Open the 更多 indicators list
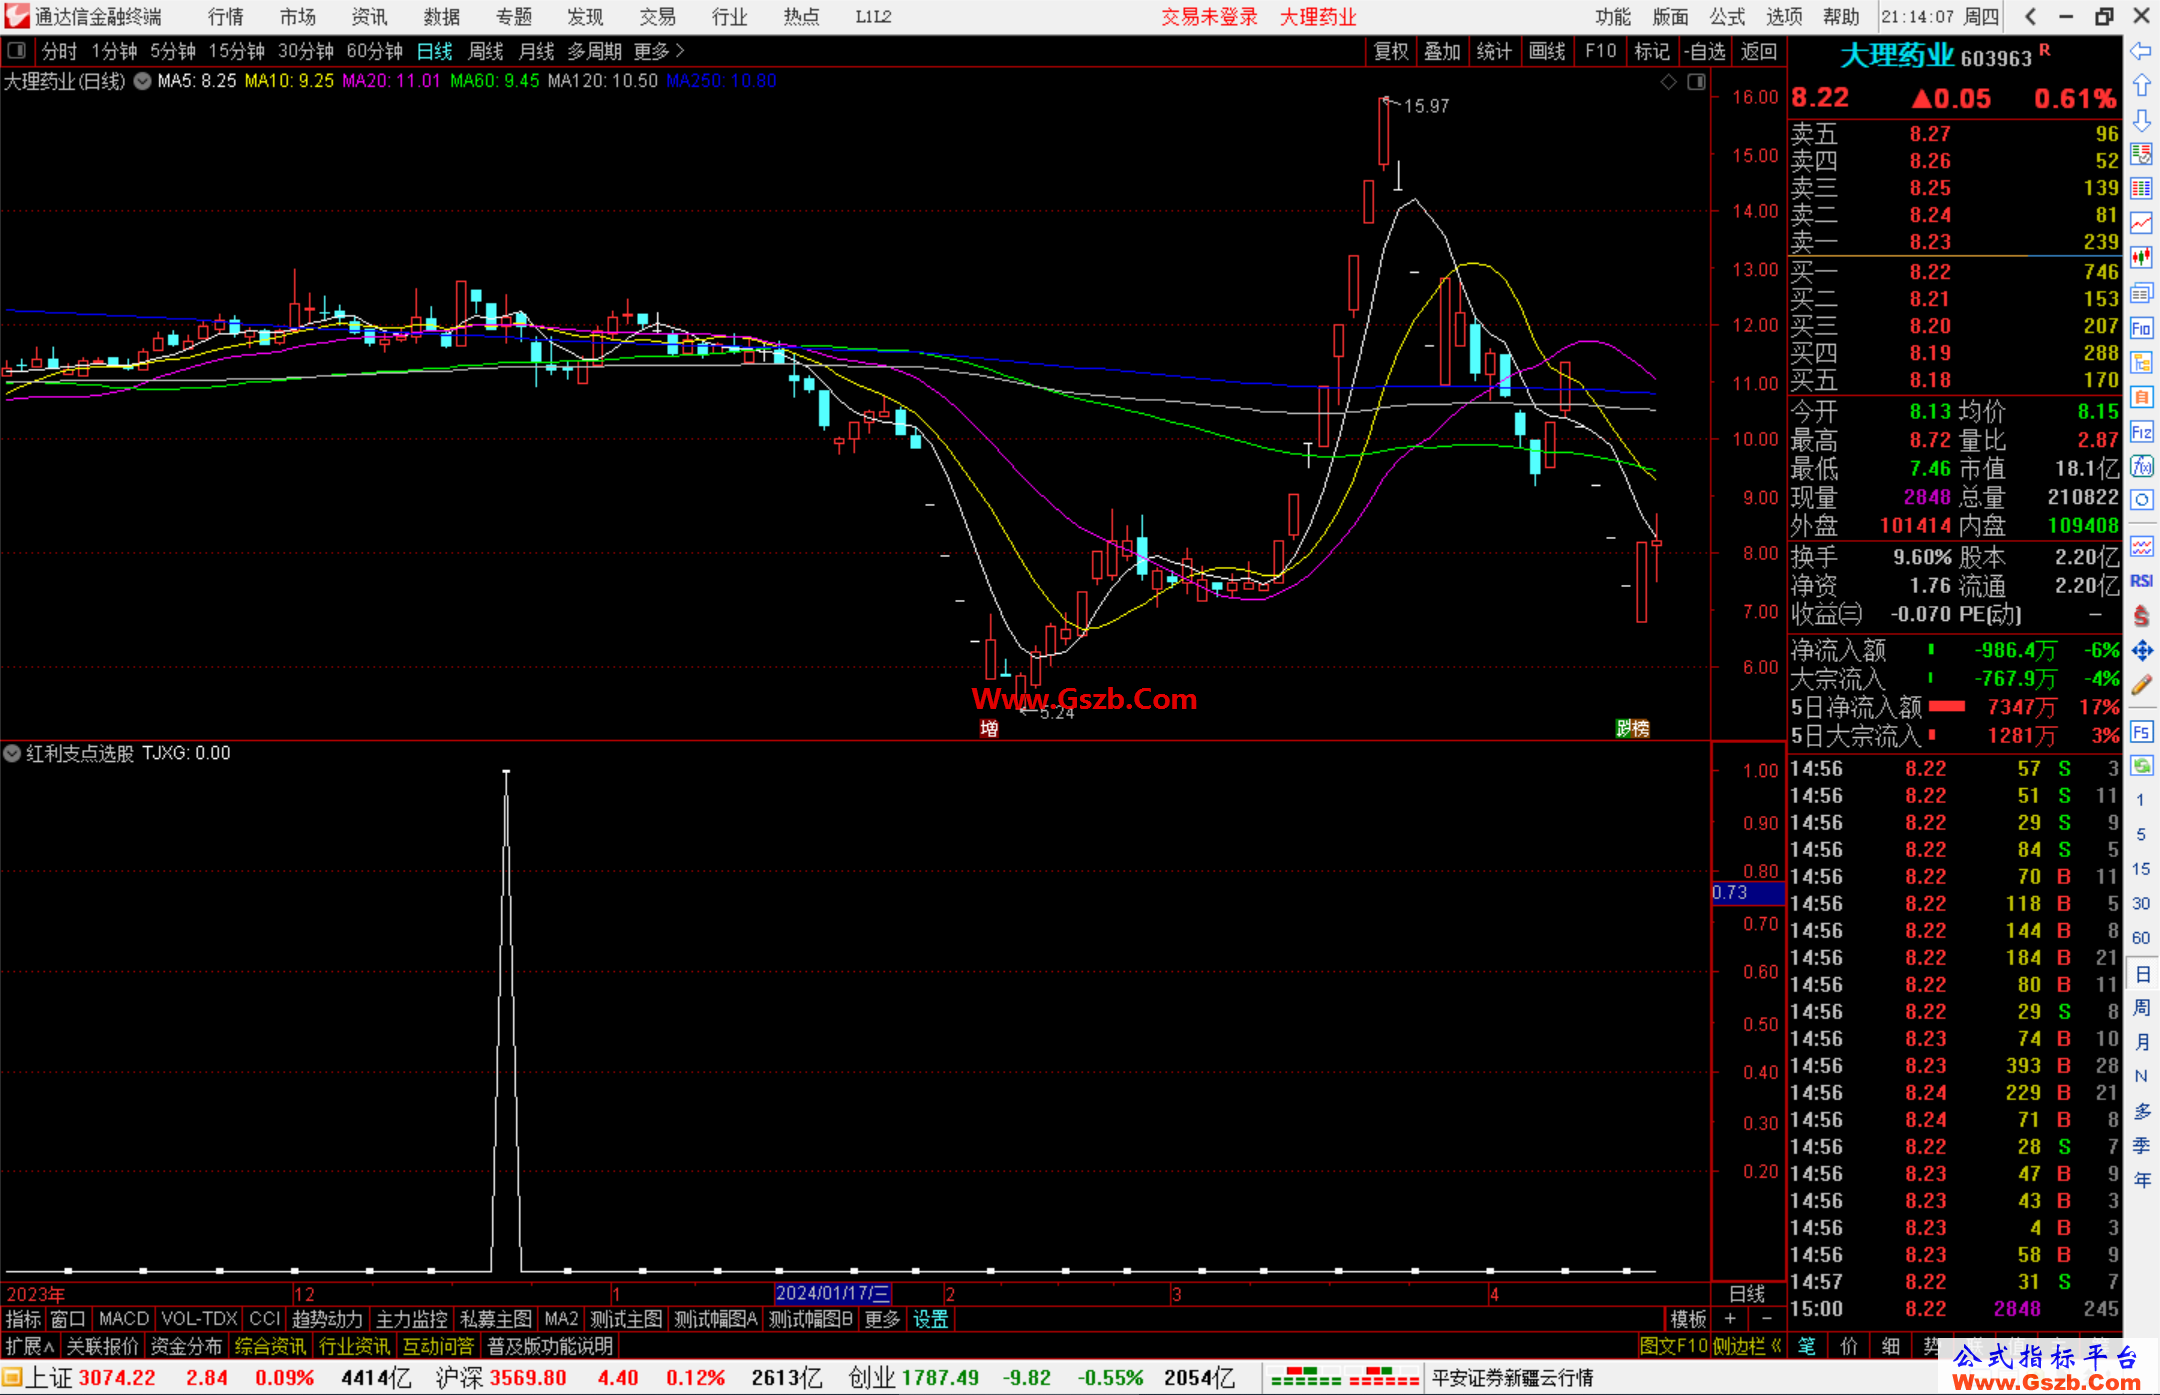Screen dimensions: 2160x1395 pos(882,1319)
